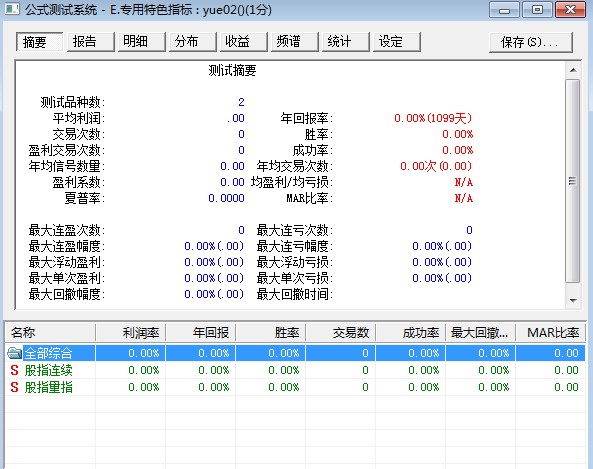Click the summary panel scroll-down arrow

(x=573, y=300)
